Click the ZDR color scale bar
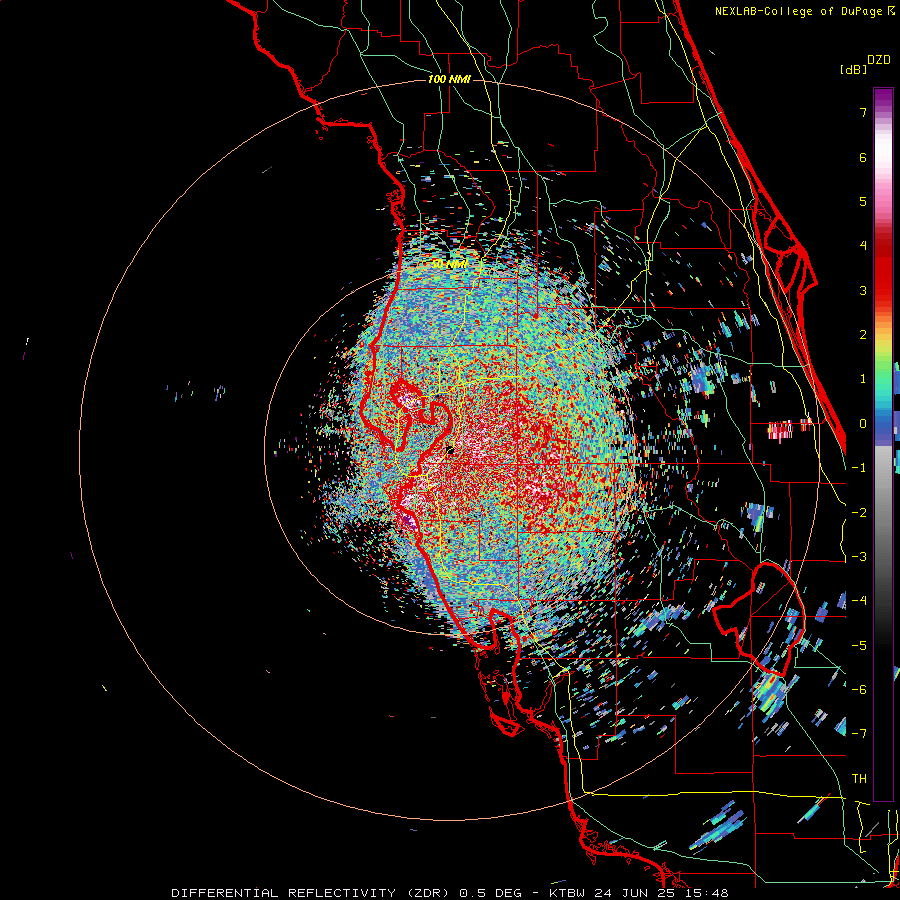 (883, 444)
